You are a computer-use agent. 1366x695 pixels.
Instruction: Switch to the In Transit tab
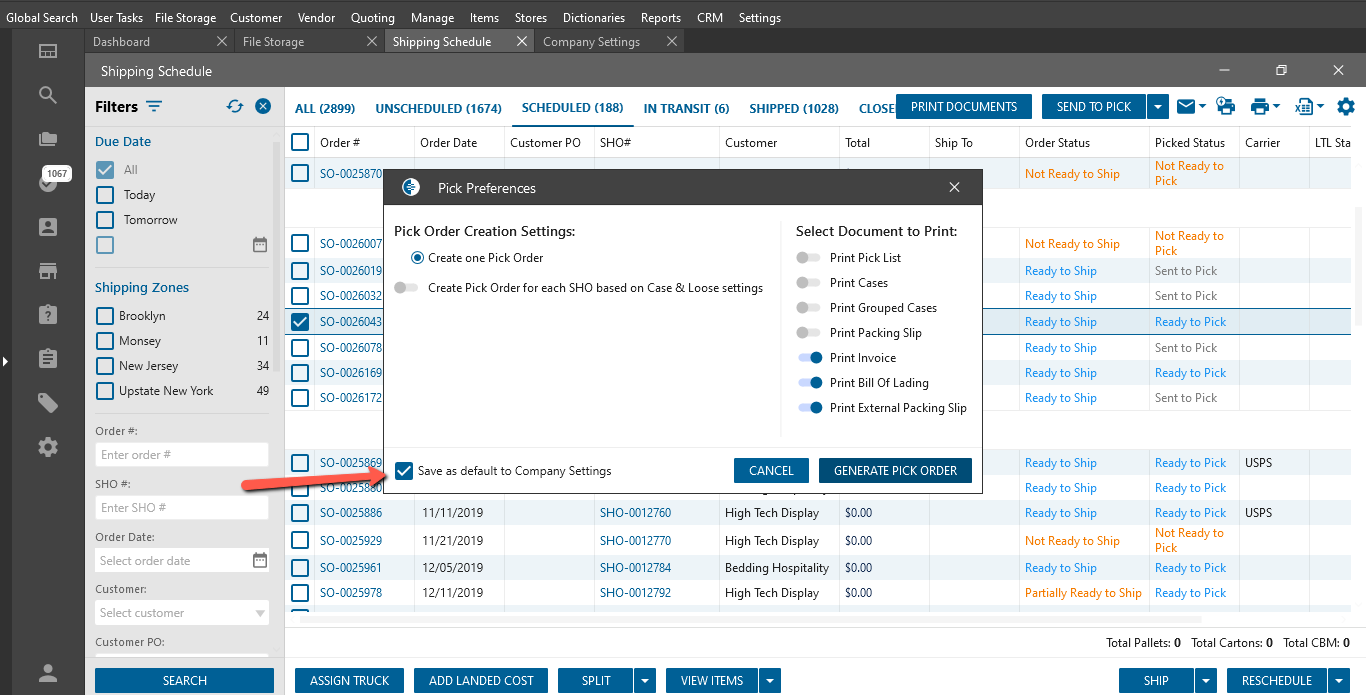(x=686, y=108)
